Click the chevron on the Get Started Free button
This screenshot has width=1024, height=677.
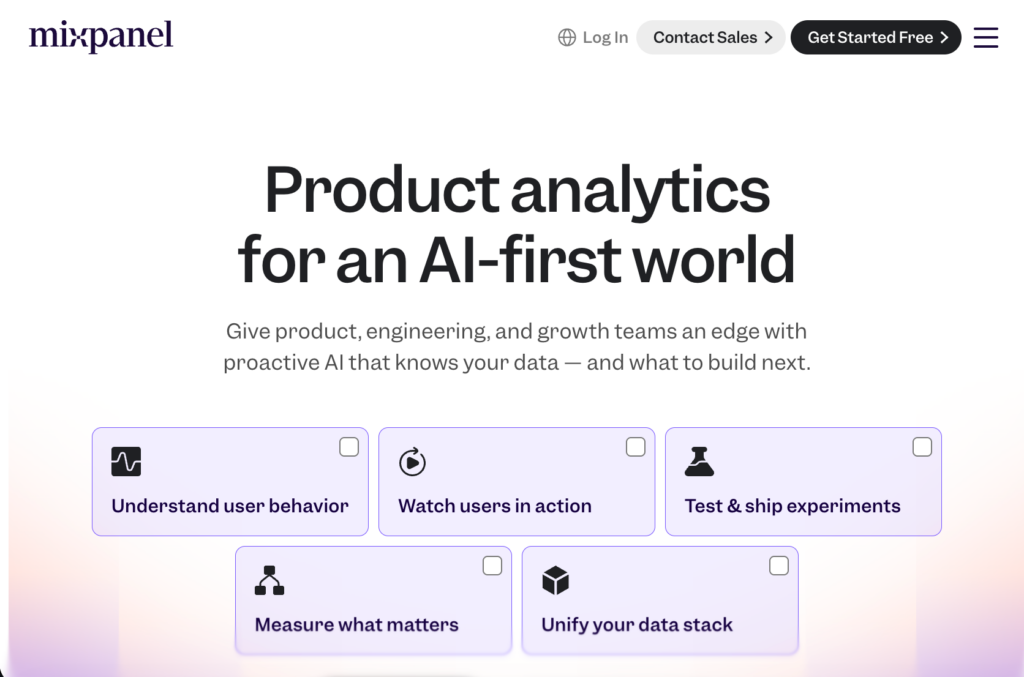click(944, 37)
